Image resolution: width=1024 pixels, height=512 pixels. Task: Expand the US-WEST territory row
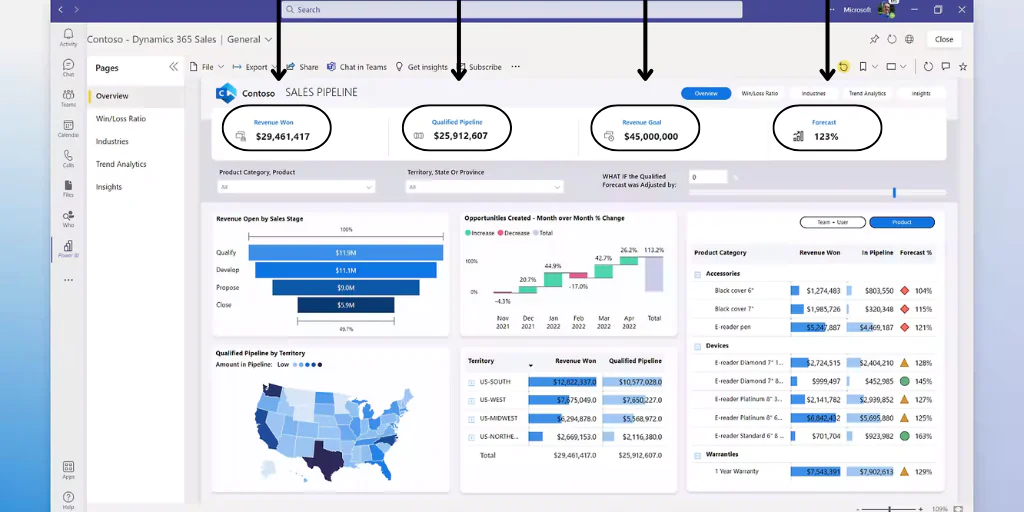click(x=471, y=400)
